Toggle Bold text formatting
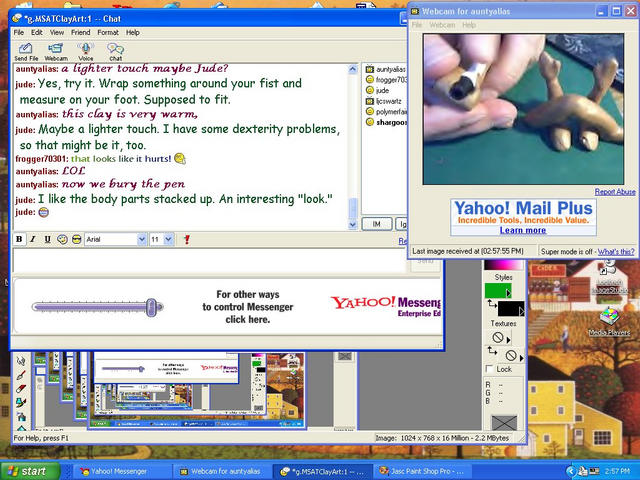Screen dimensions: 640x480 pyautogui.click(x=19, y=240)
